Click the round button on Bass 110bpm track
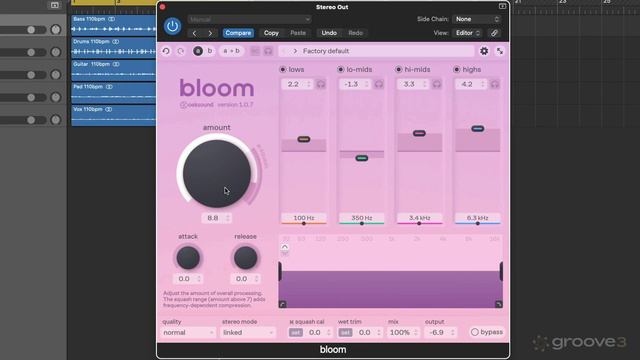The height and width of the screenshot is (360, 640). tap(56, 29)
